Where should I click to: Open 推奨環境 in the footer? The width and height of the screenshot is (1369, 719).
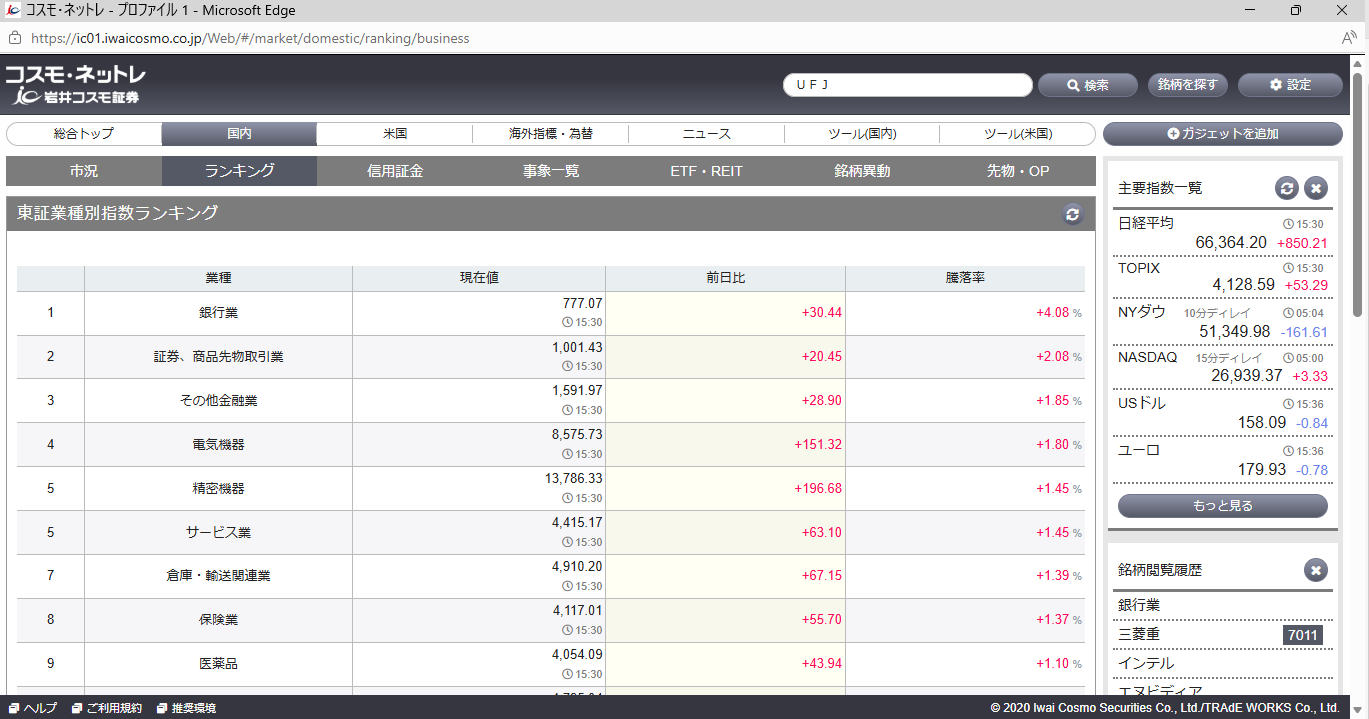186,708
